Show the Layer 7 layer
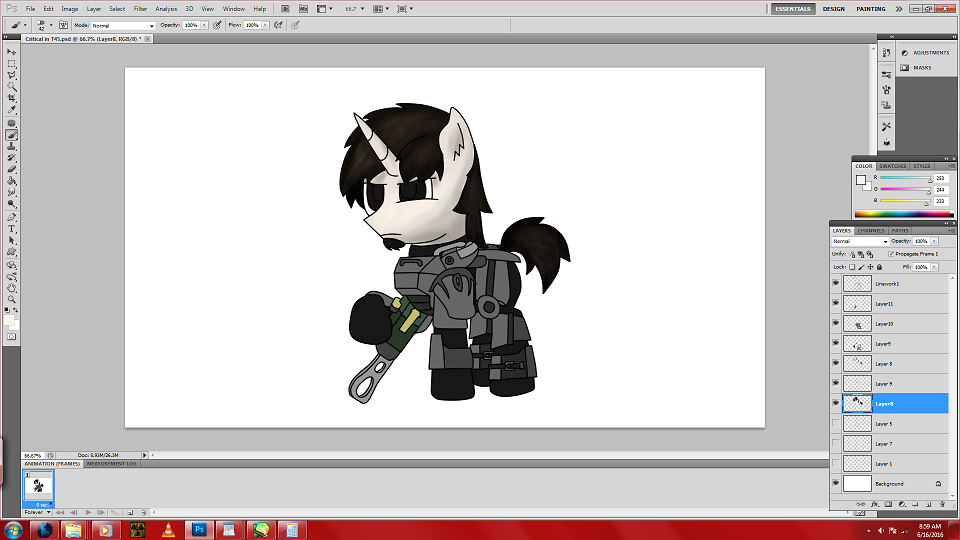 point(836,443)
